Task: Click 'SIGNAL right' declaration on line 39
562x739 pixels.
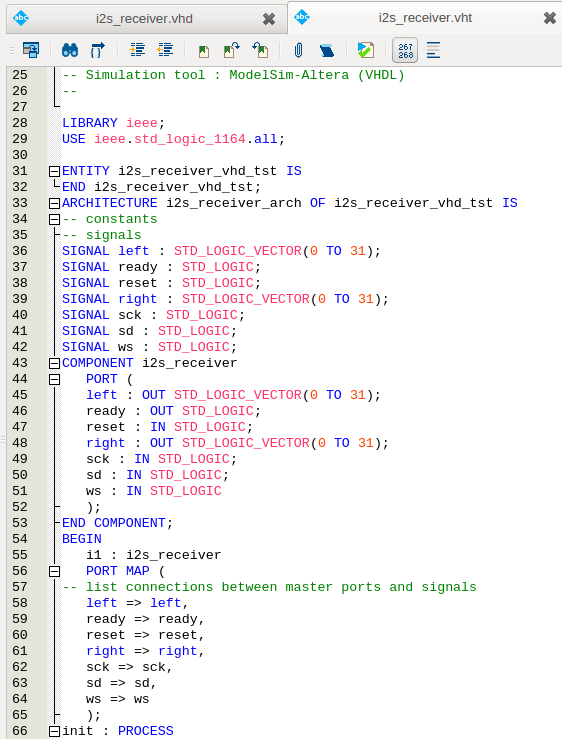Action: tap(225, 299)
